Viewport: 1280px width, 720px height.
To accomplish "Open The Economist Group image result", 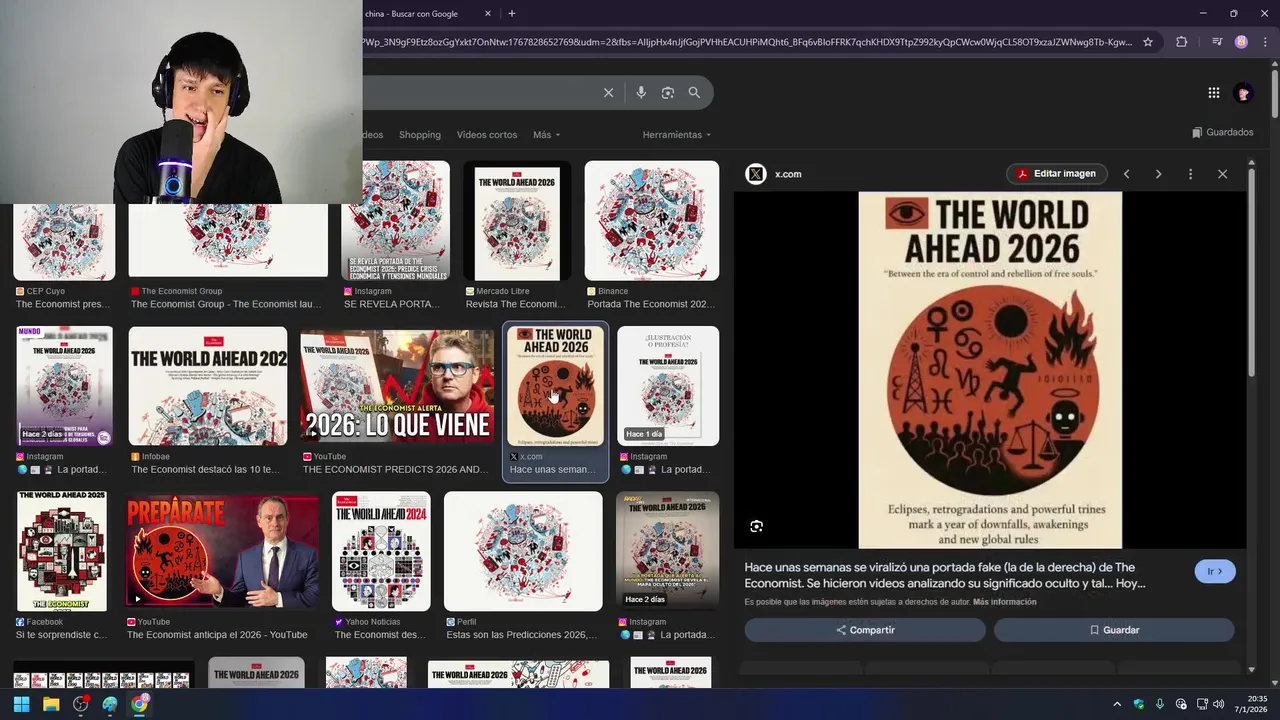I will point(228,238).
